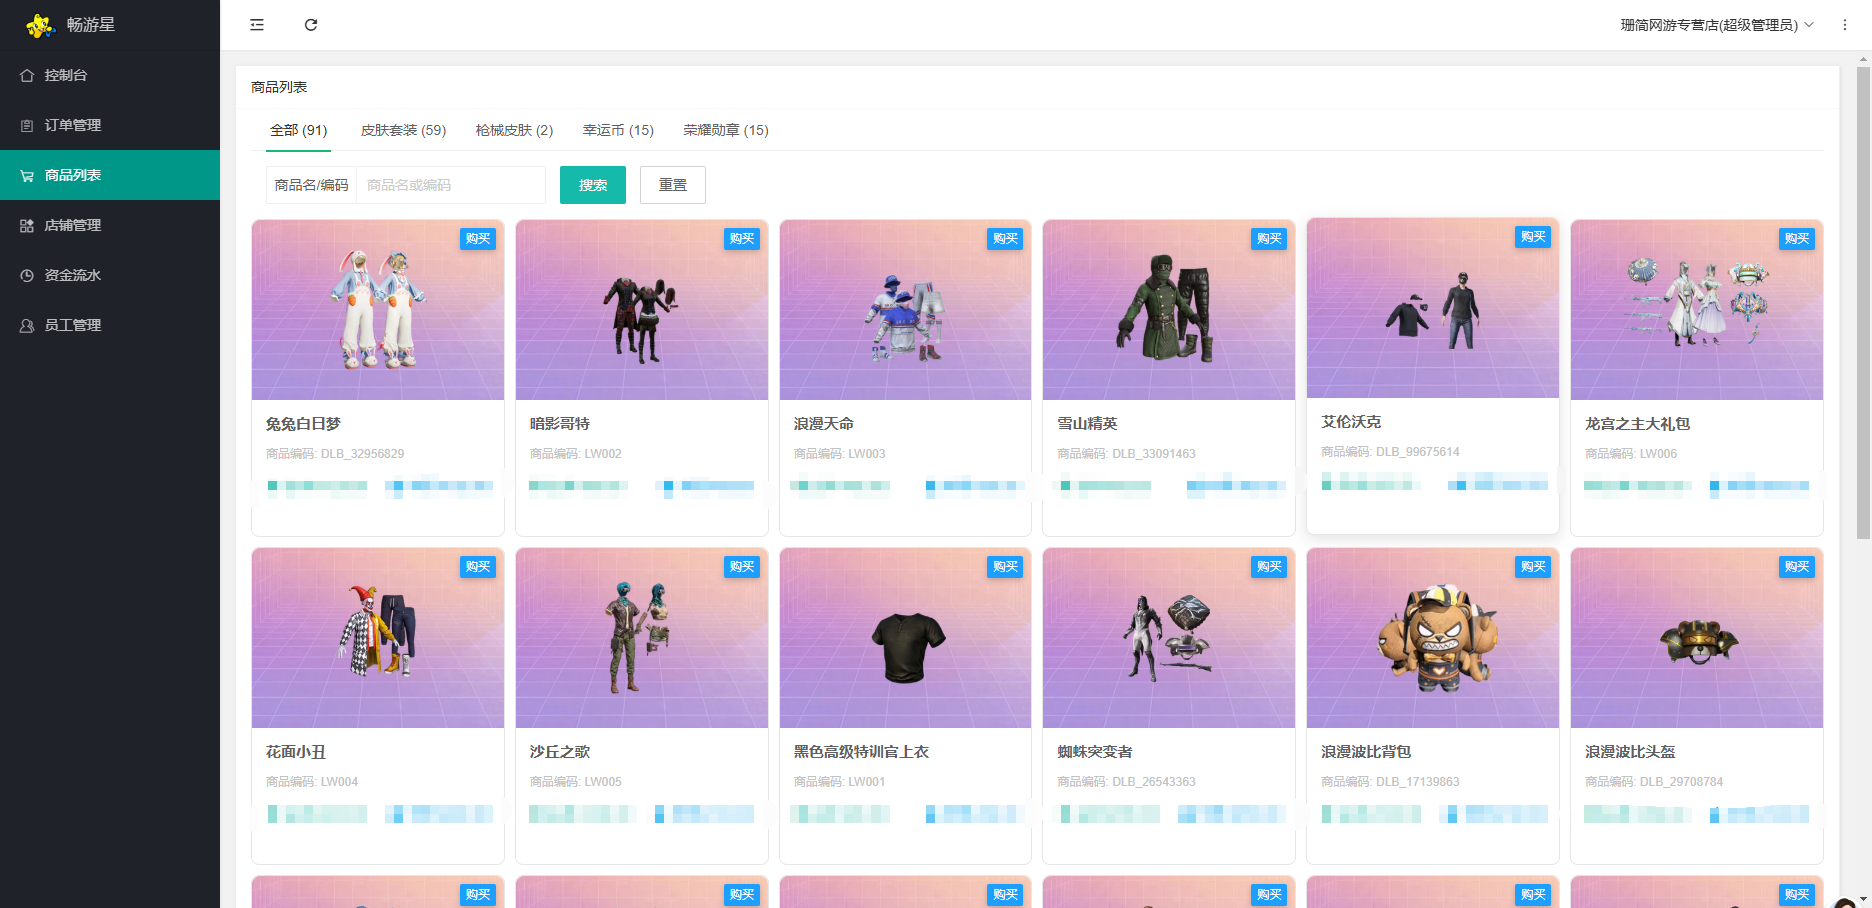Open the 雪山精英 product image
The height and width of the screenshot is (908, 1872).
click(x=1169, y=310)
